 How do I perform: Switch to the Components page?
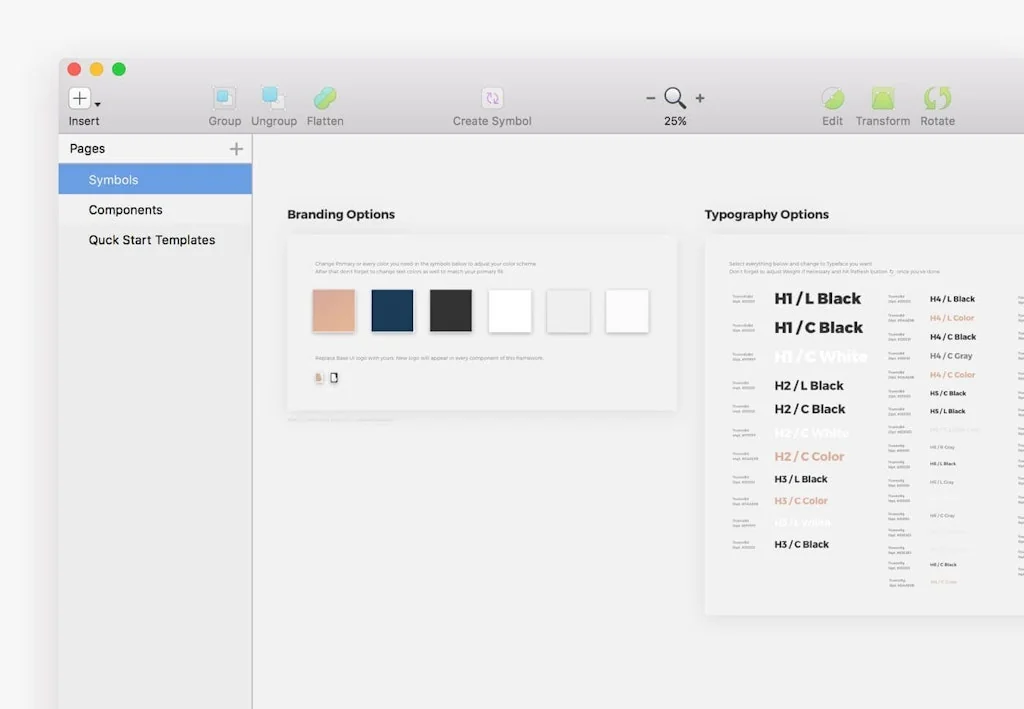tap(125, 210)
